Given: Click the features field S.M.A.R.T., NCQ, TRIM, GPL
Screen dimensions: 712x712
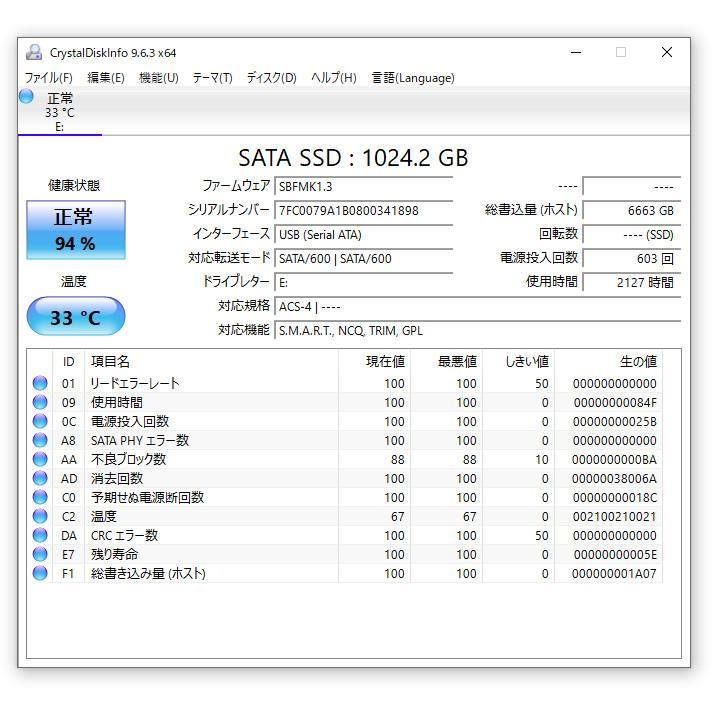Looking at the screenshot, I should pos(478,331).
